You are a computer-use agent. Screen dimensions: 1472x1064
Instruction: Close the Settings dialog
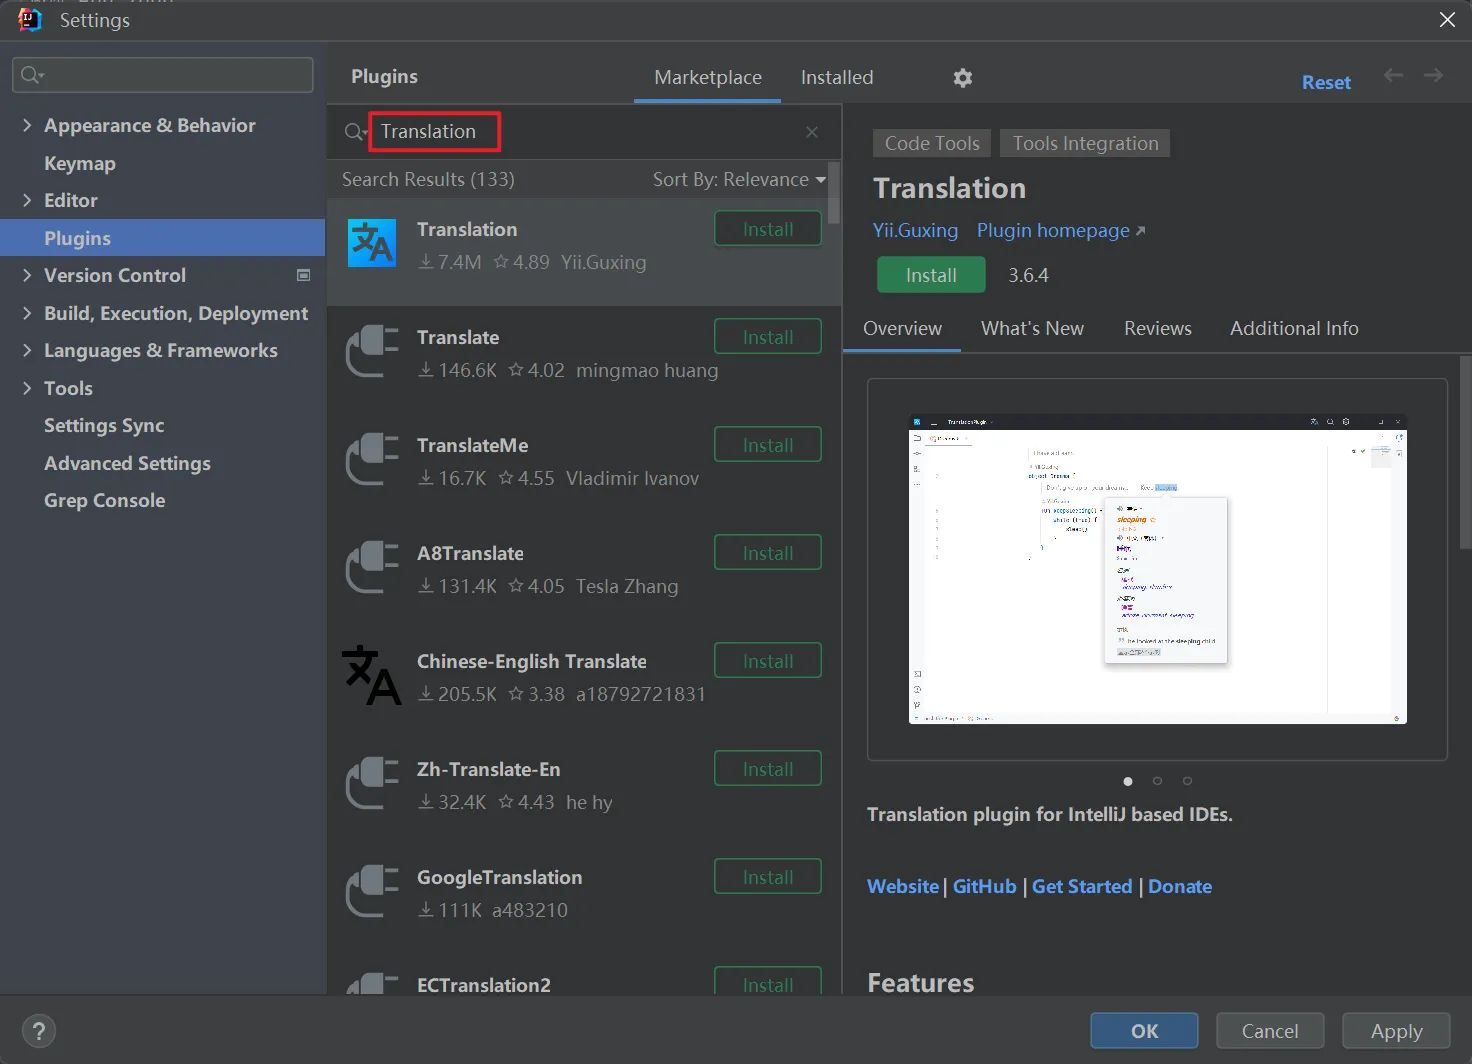click(x=1447, y=20)
